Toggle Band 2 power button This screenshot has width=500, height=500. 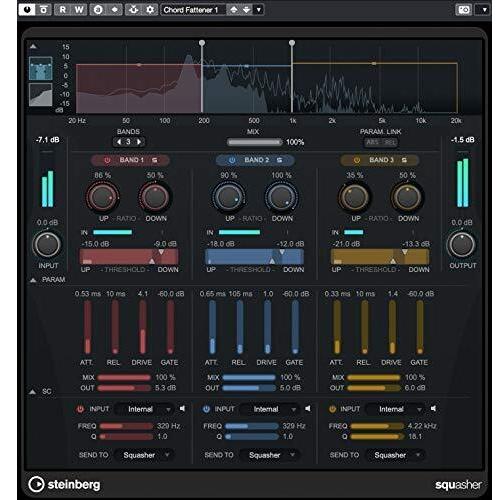tap(232, 160)
